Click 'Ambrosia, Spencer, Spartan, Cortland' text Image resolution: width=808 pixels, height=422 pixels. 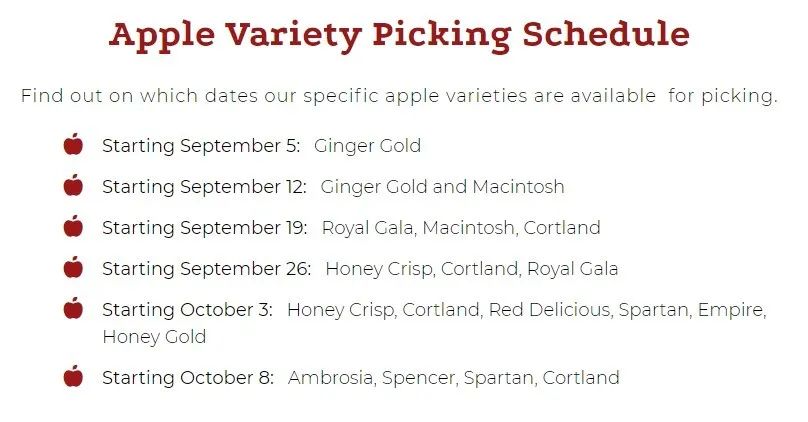454,378
